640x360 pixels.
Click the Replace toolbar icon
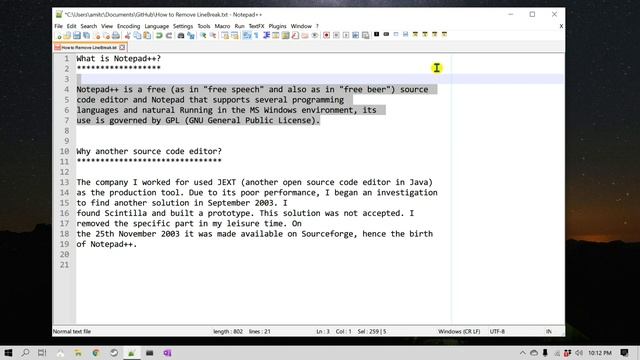click(x=191, y=36)
